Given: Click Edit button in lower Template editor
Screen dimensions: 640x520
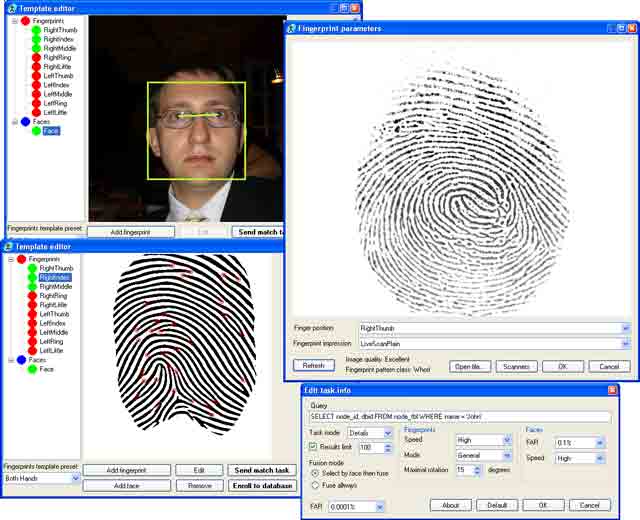Looking at the screenshot, I should pyautogui.click(x=199, y=470).
